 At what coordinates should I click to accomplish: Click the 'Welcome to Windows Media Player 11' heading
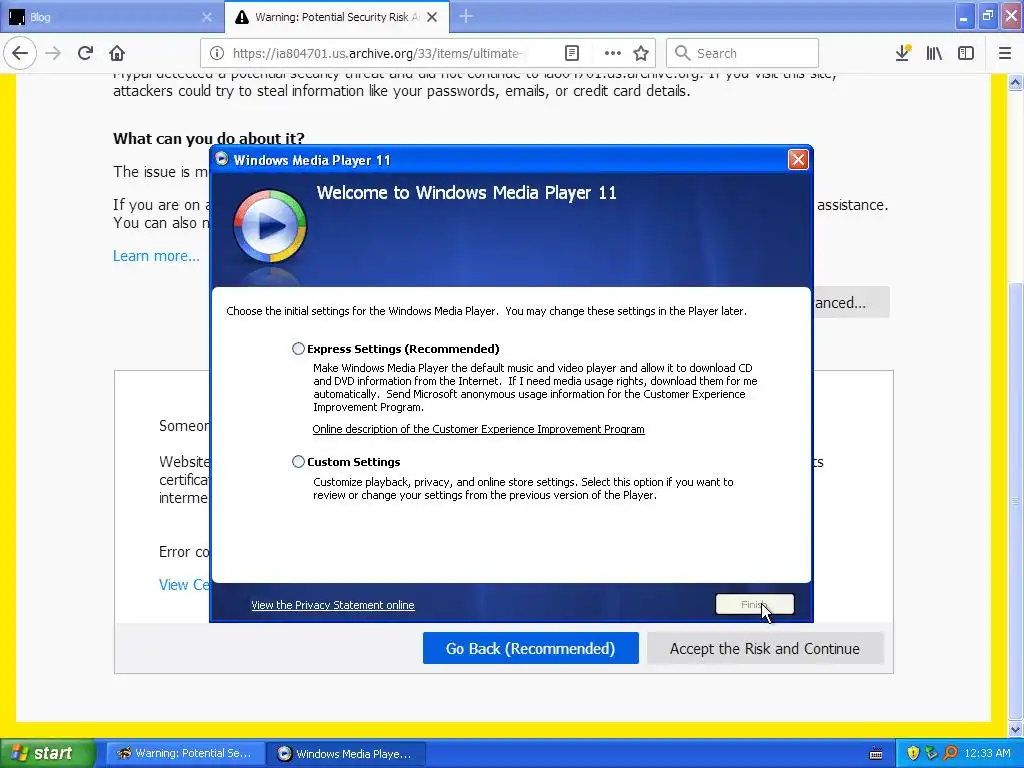(x=466, y=193)
